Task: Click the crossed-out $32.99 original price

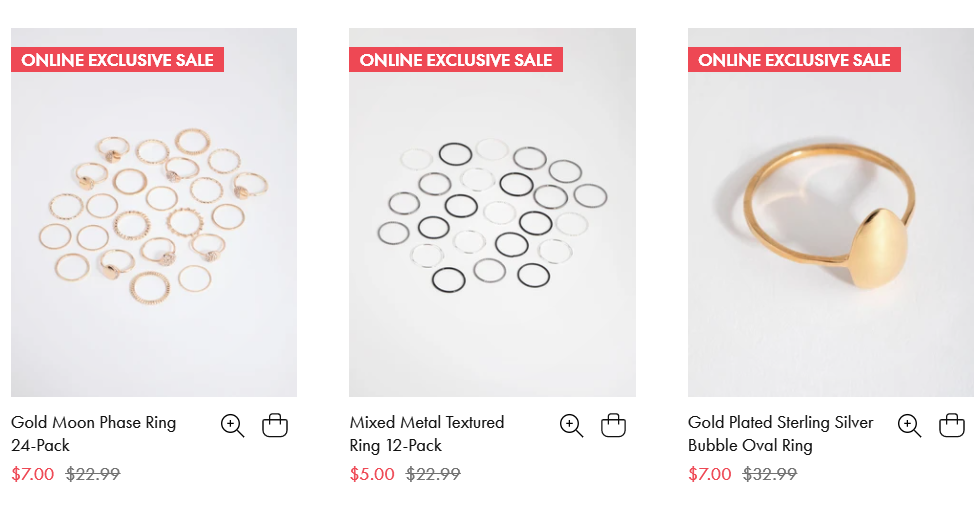Action: pyautogui.click(x=770, y=474)
